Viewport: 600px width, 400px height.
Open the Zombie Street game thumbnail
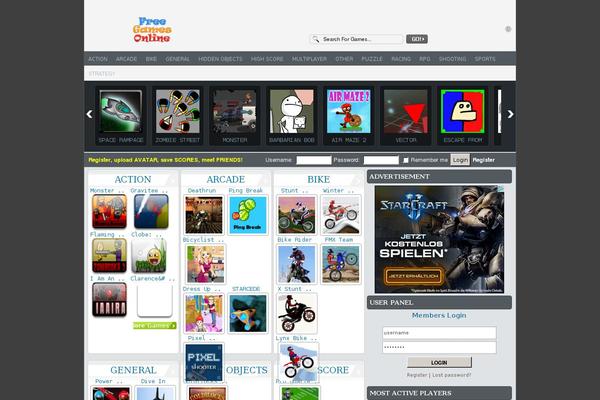[x=178, y=111]
